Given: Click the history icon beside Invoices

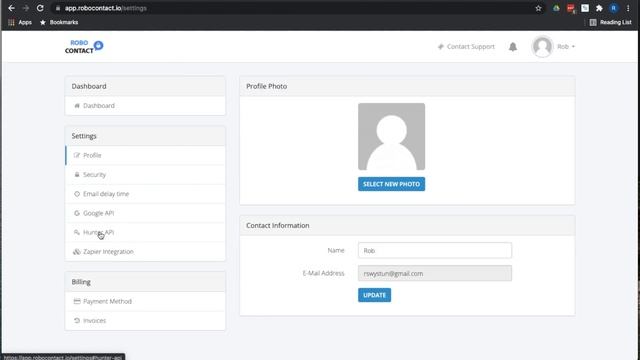Looking at the screenshot, I should click(x=77, y=320).
